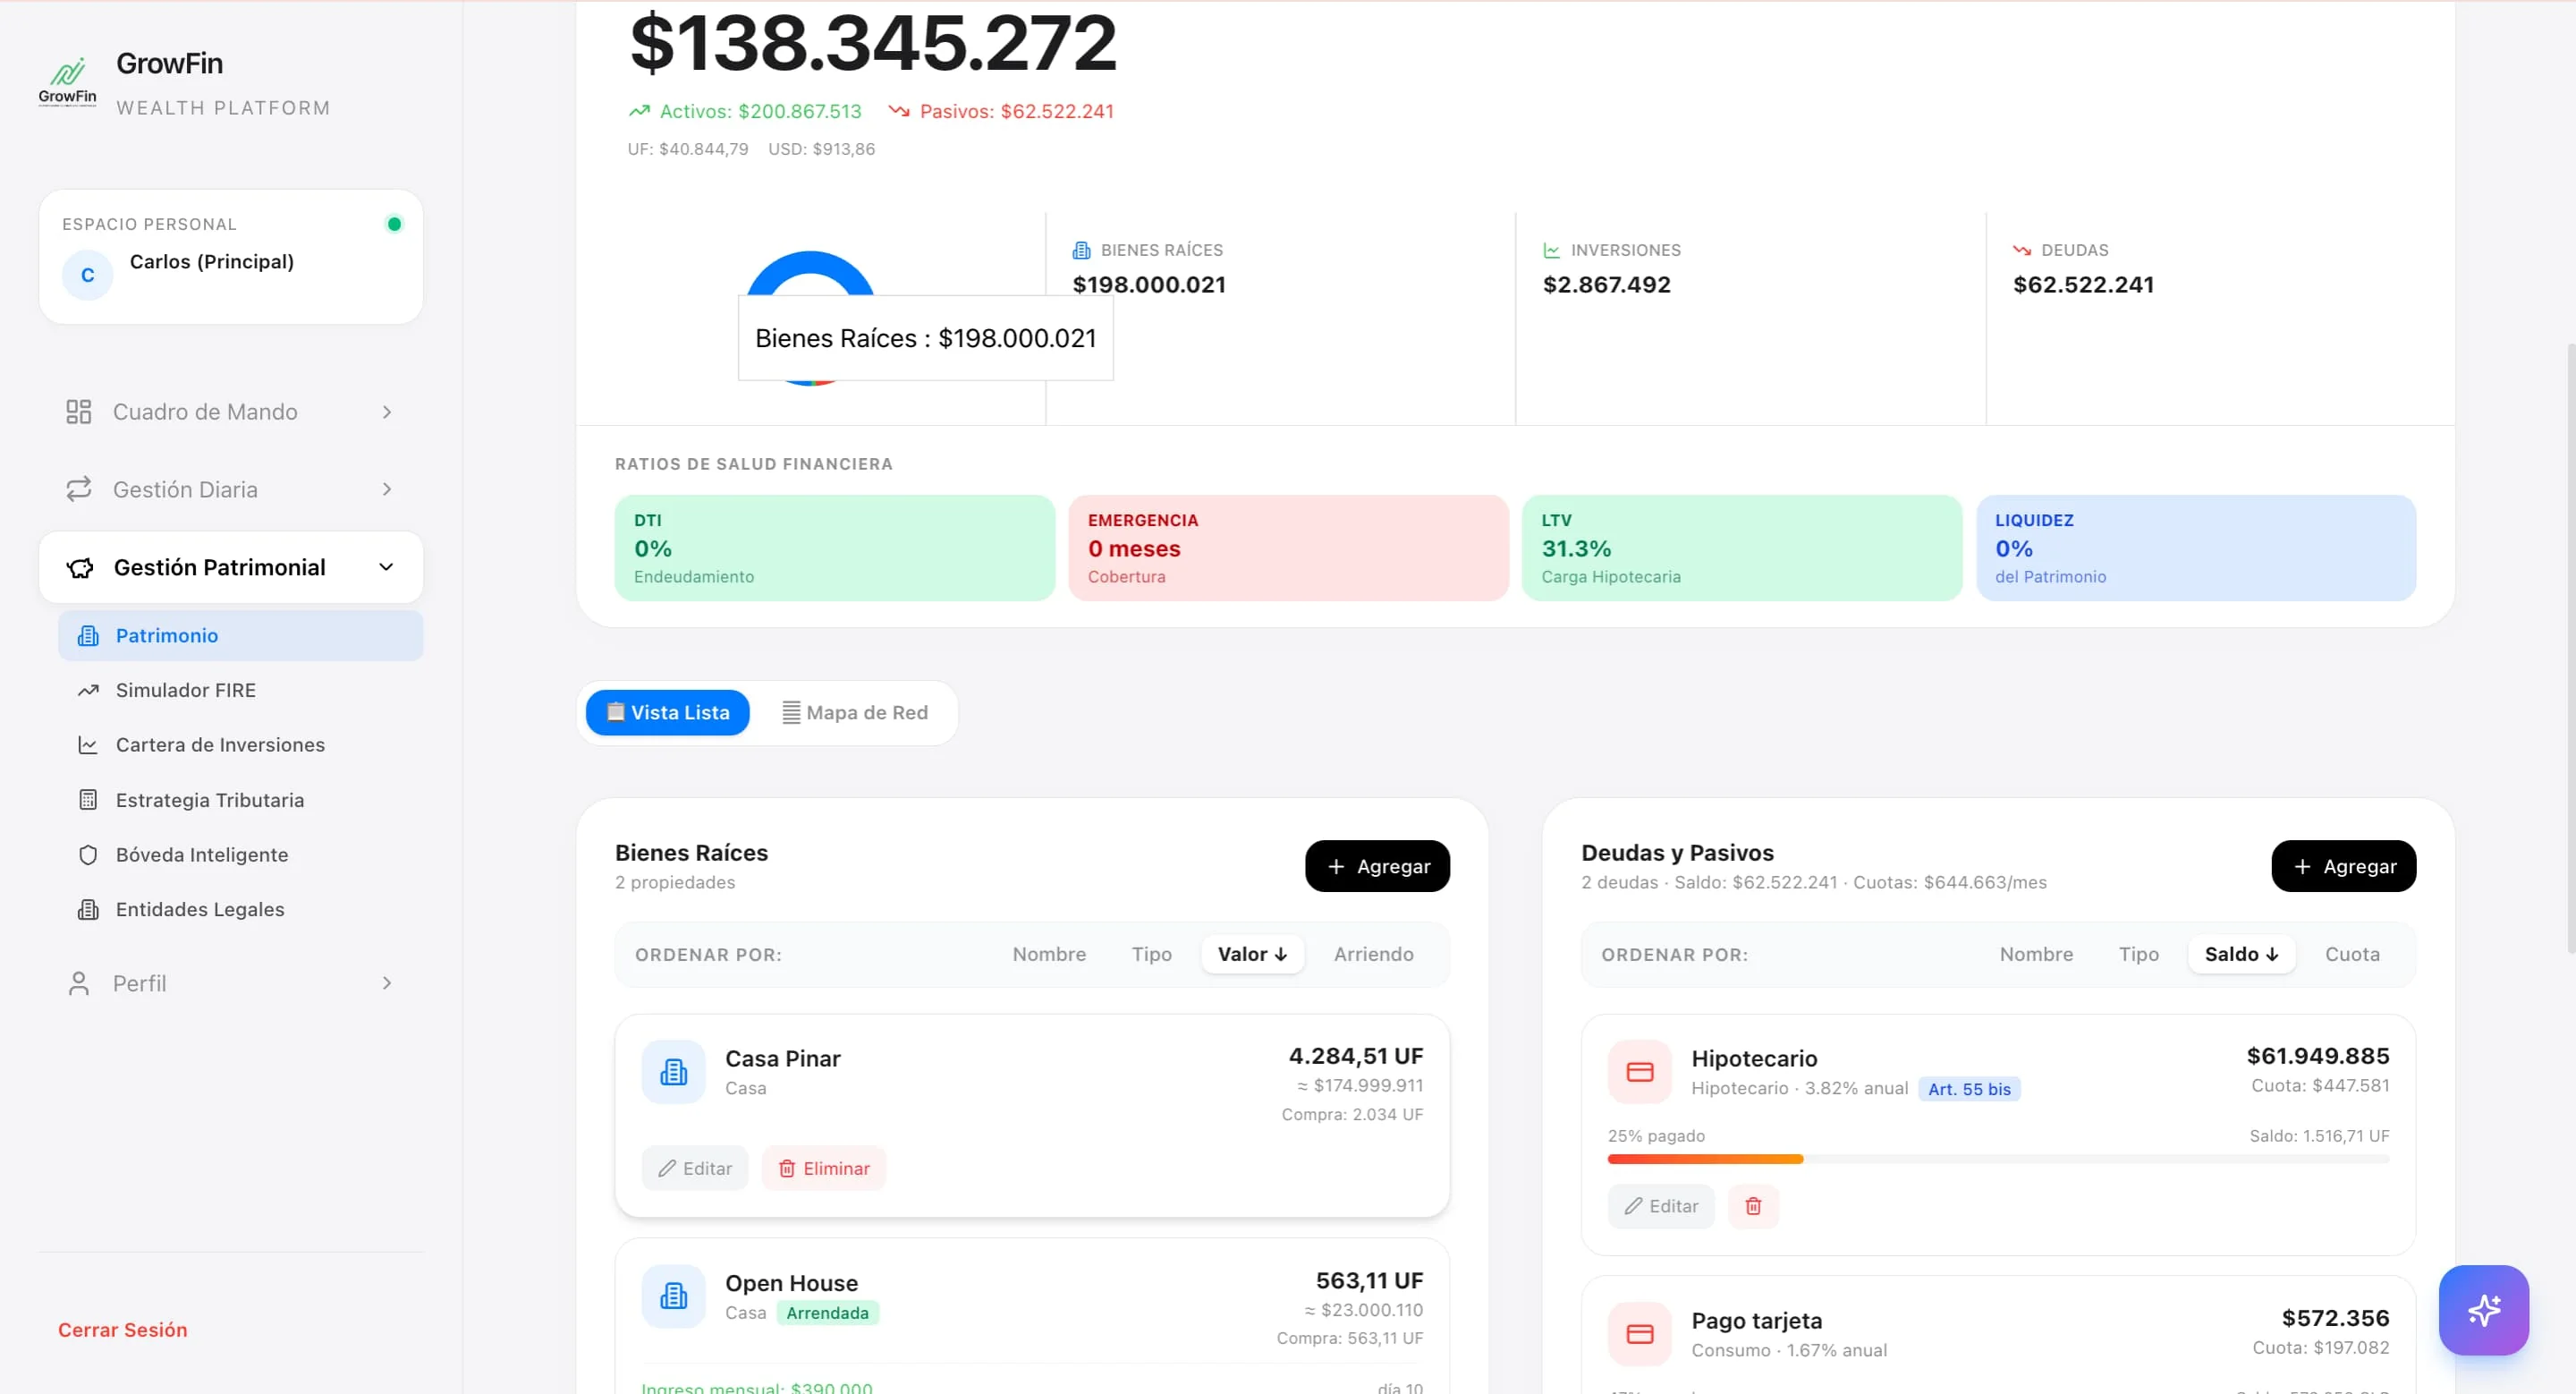Sort properties by Nombre
The image size is (2576, 1394).
[x=1049, y=955]
